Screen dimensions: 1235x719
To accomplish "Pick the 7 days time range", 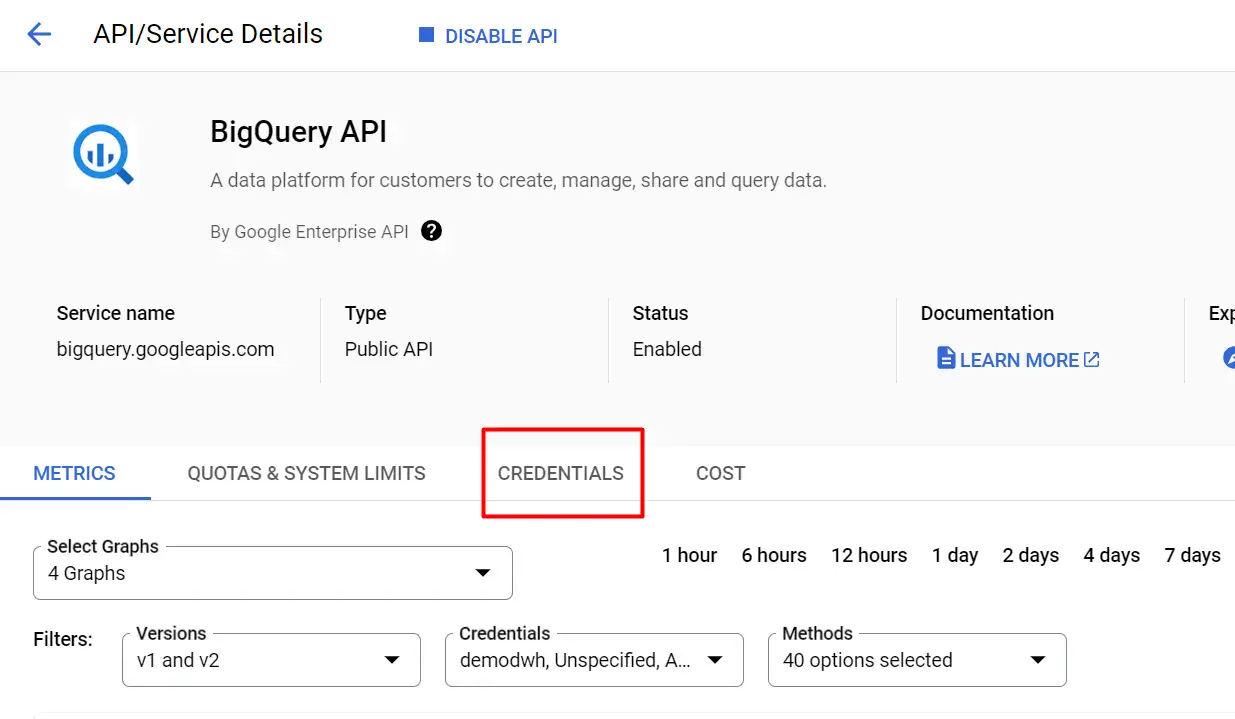I will tap(1193, 555).
